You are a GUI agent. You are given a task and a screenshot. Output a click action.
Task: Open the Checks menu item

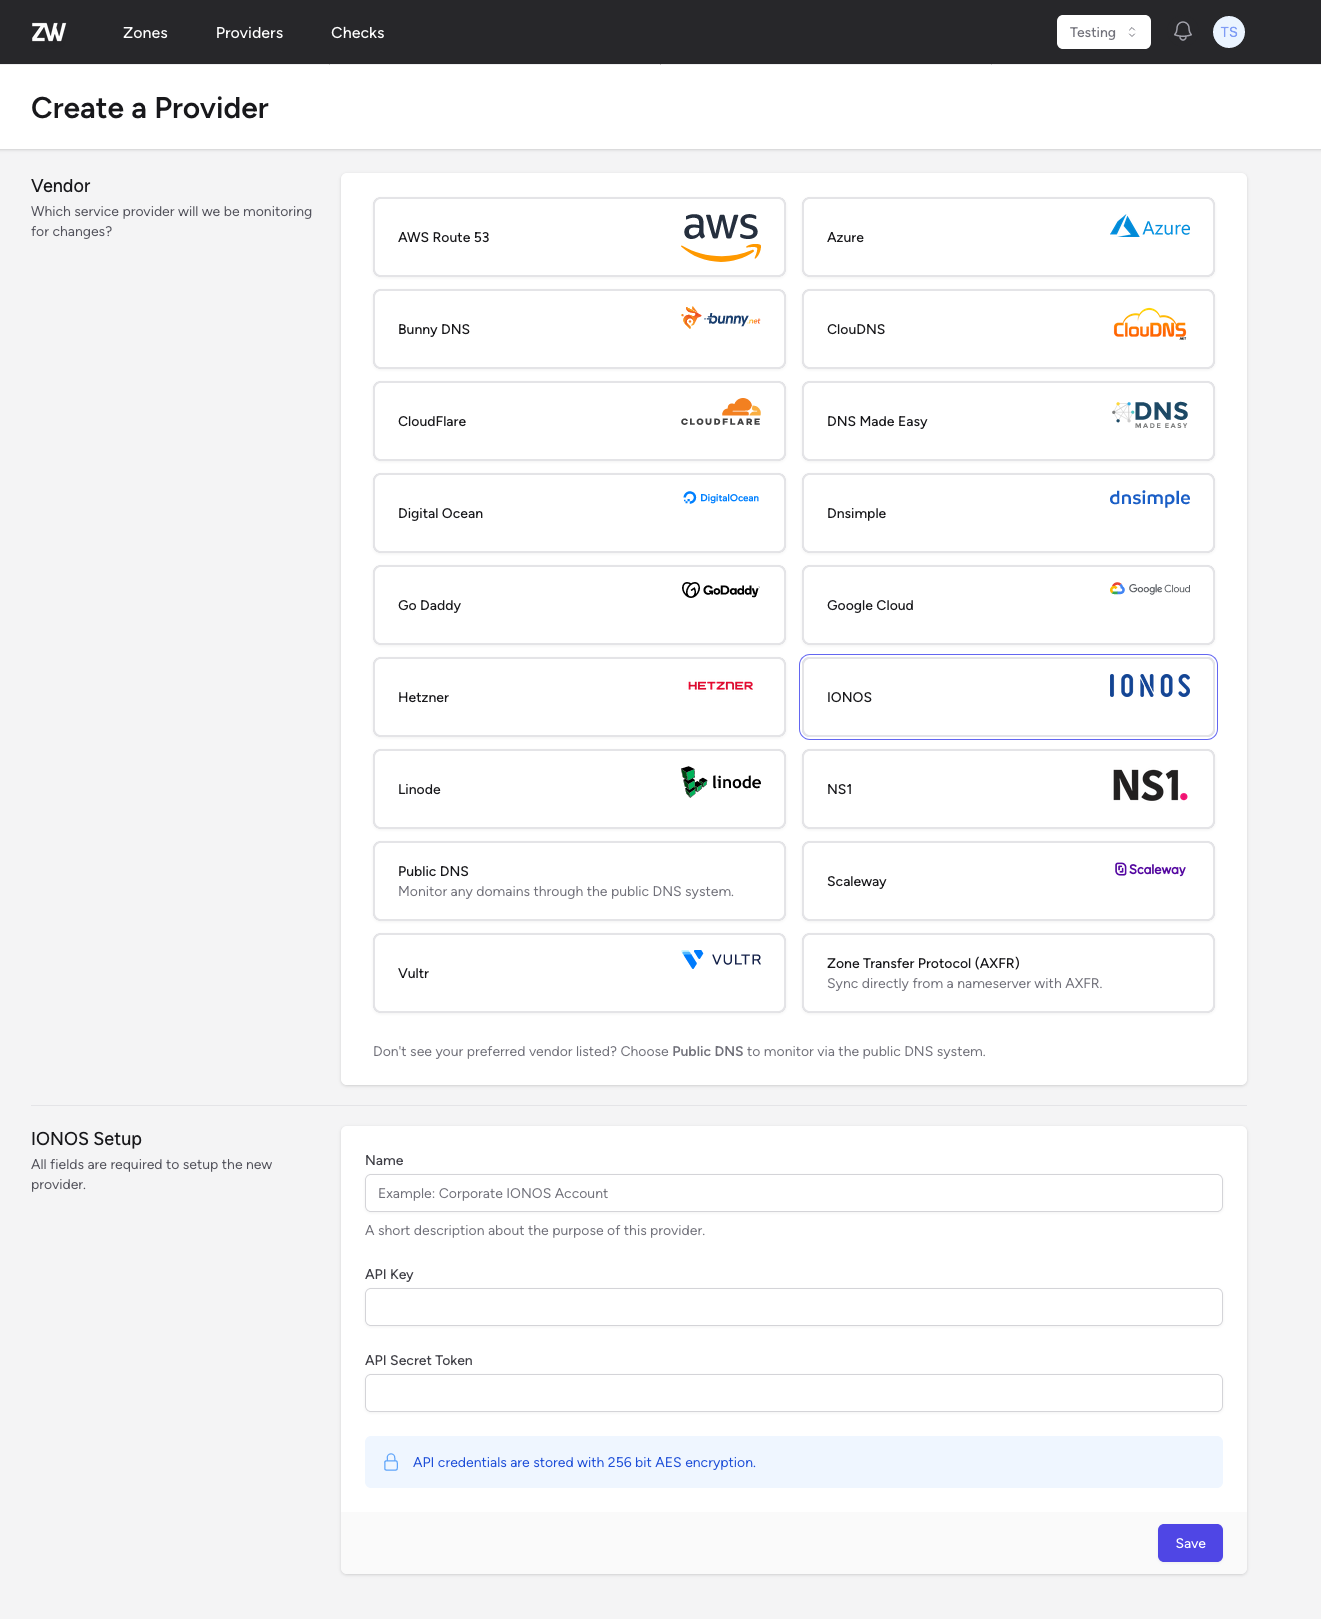click(x=358, y=32)
